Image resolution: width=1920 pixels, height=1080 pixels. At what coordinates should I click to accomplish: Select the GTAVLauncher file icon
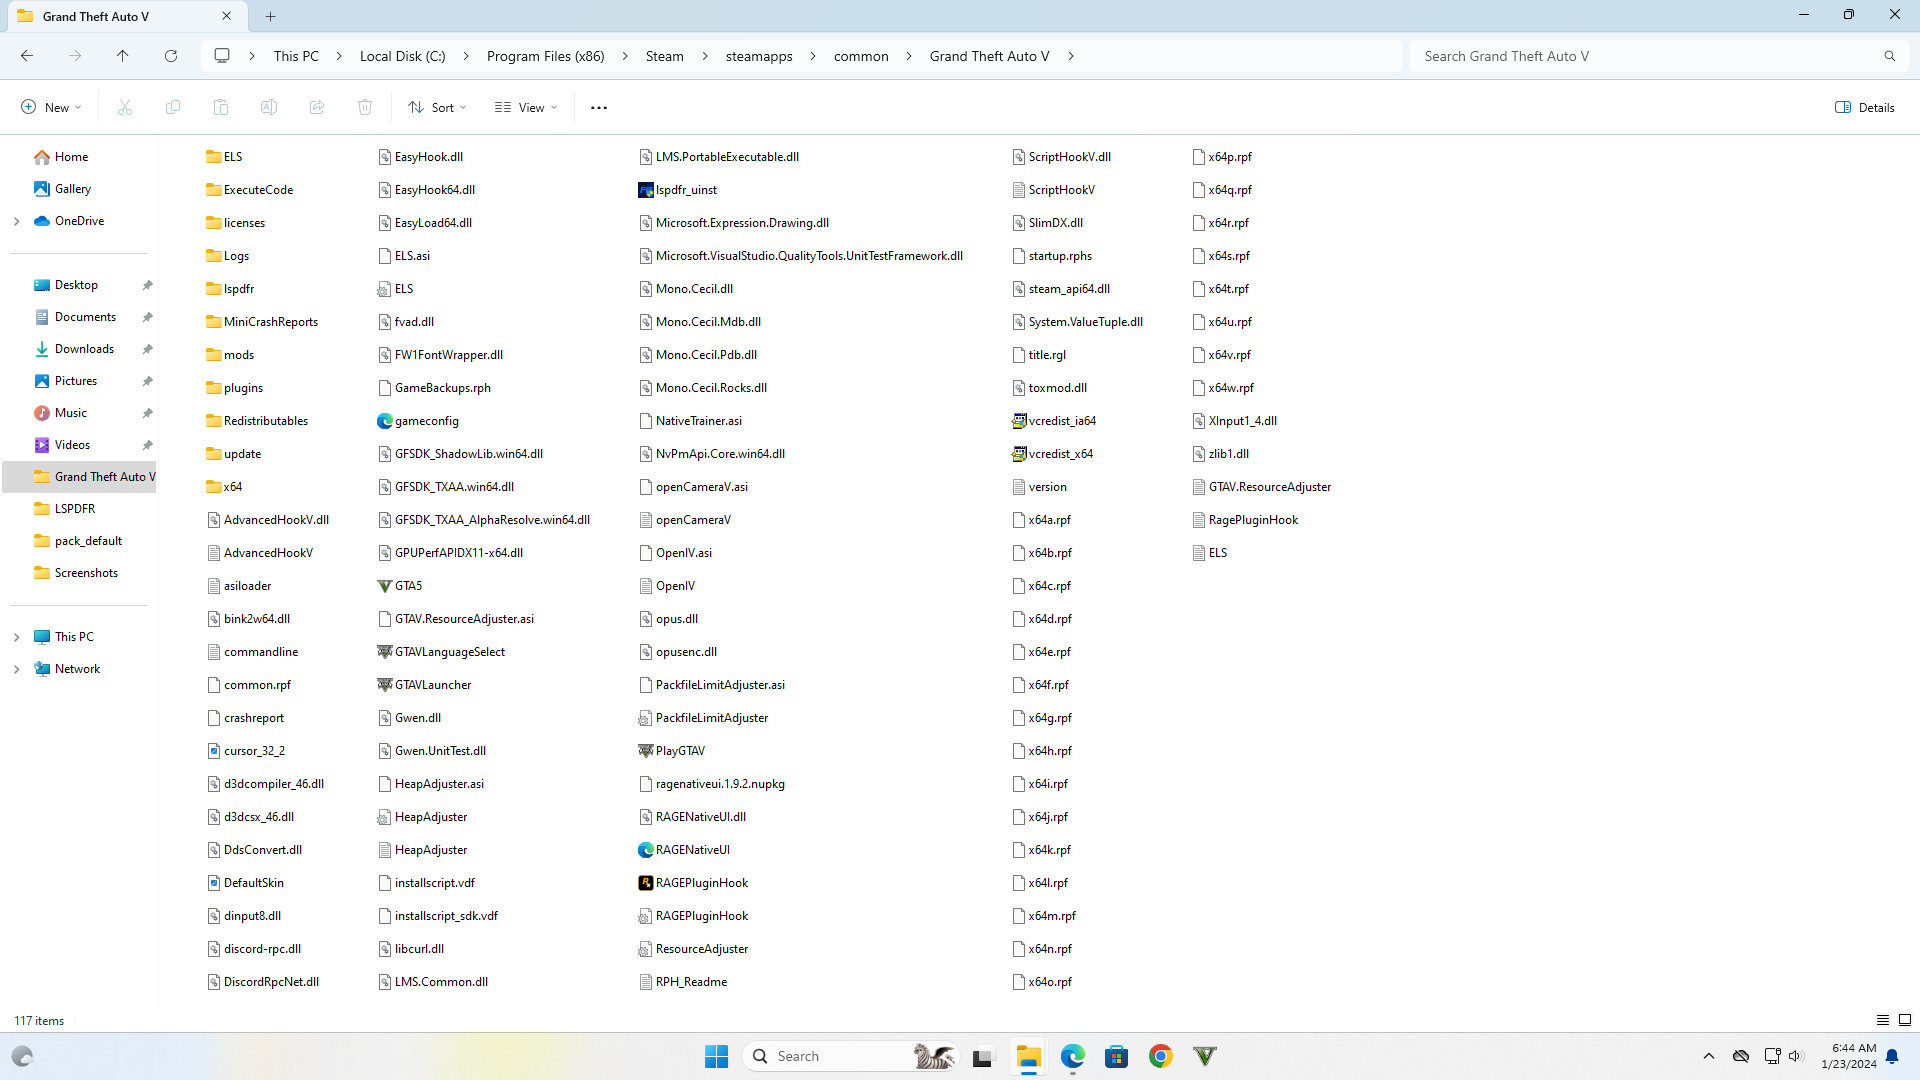point(385,685)
